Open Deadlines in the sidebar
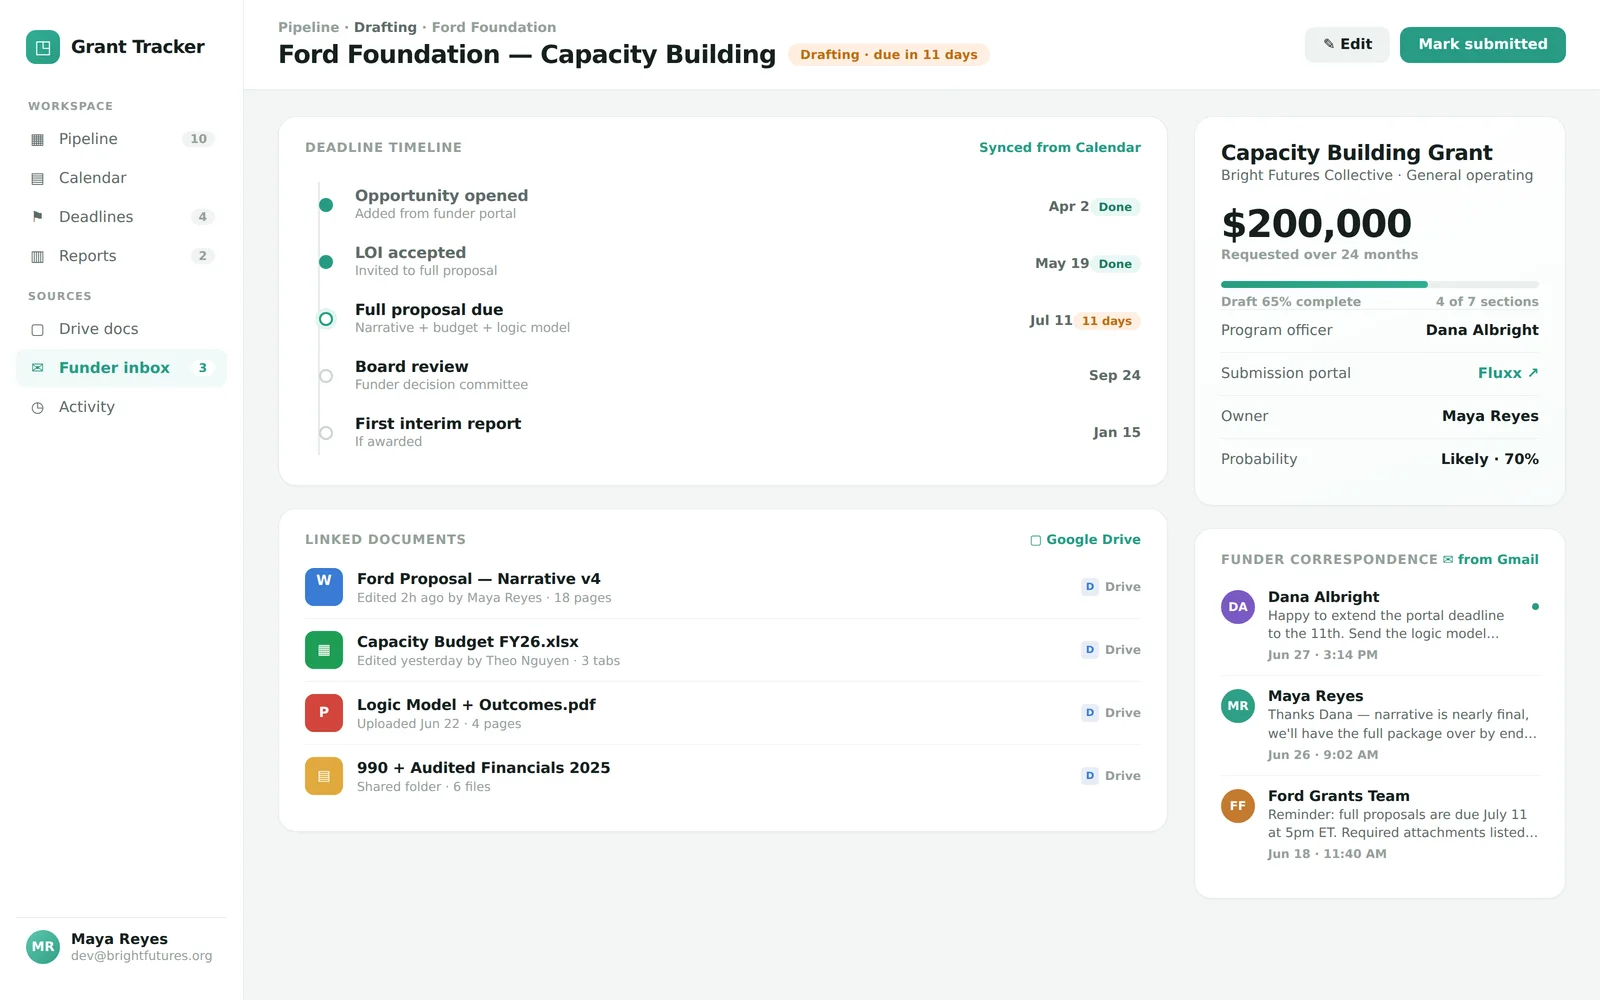 [x=121, y=217]
